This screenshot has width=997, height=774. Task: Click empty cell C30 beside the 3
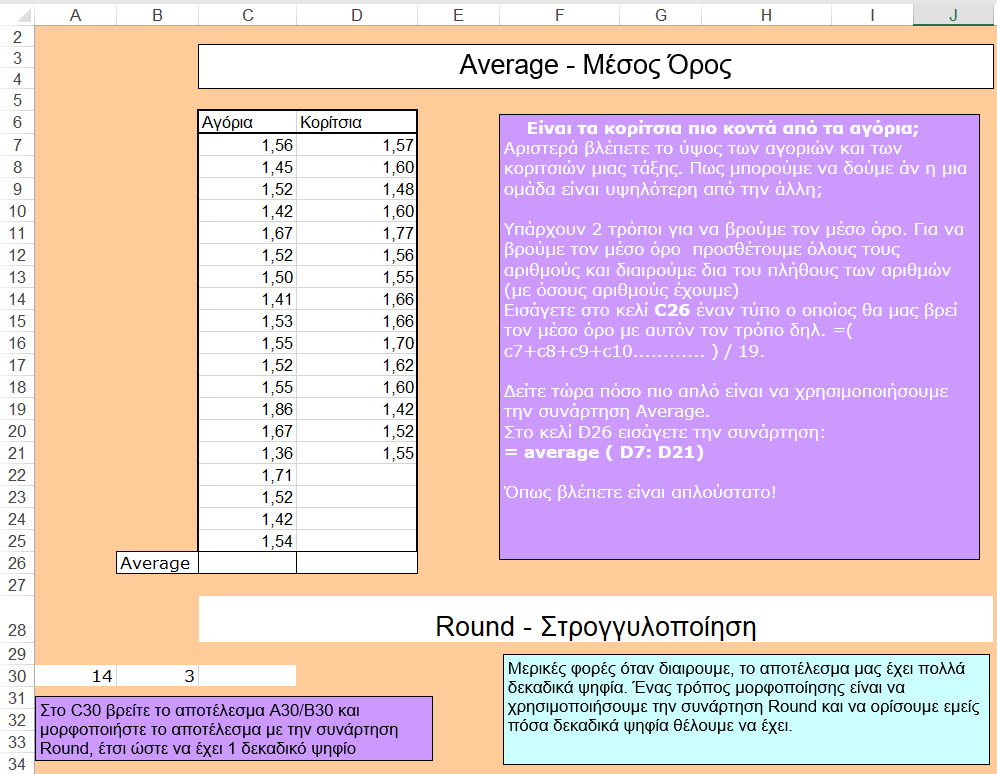click(x=248, y=676)
